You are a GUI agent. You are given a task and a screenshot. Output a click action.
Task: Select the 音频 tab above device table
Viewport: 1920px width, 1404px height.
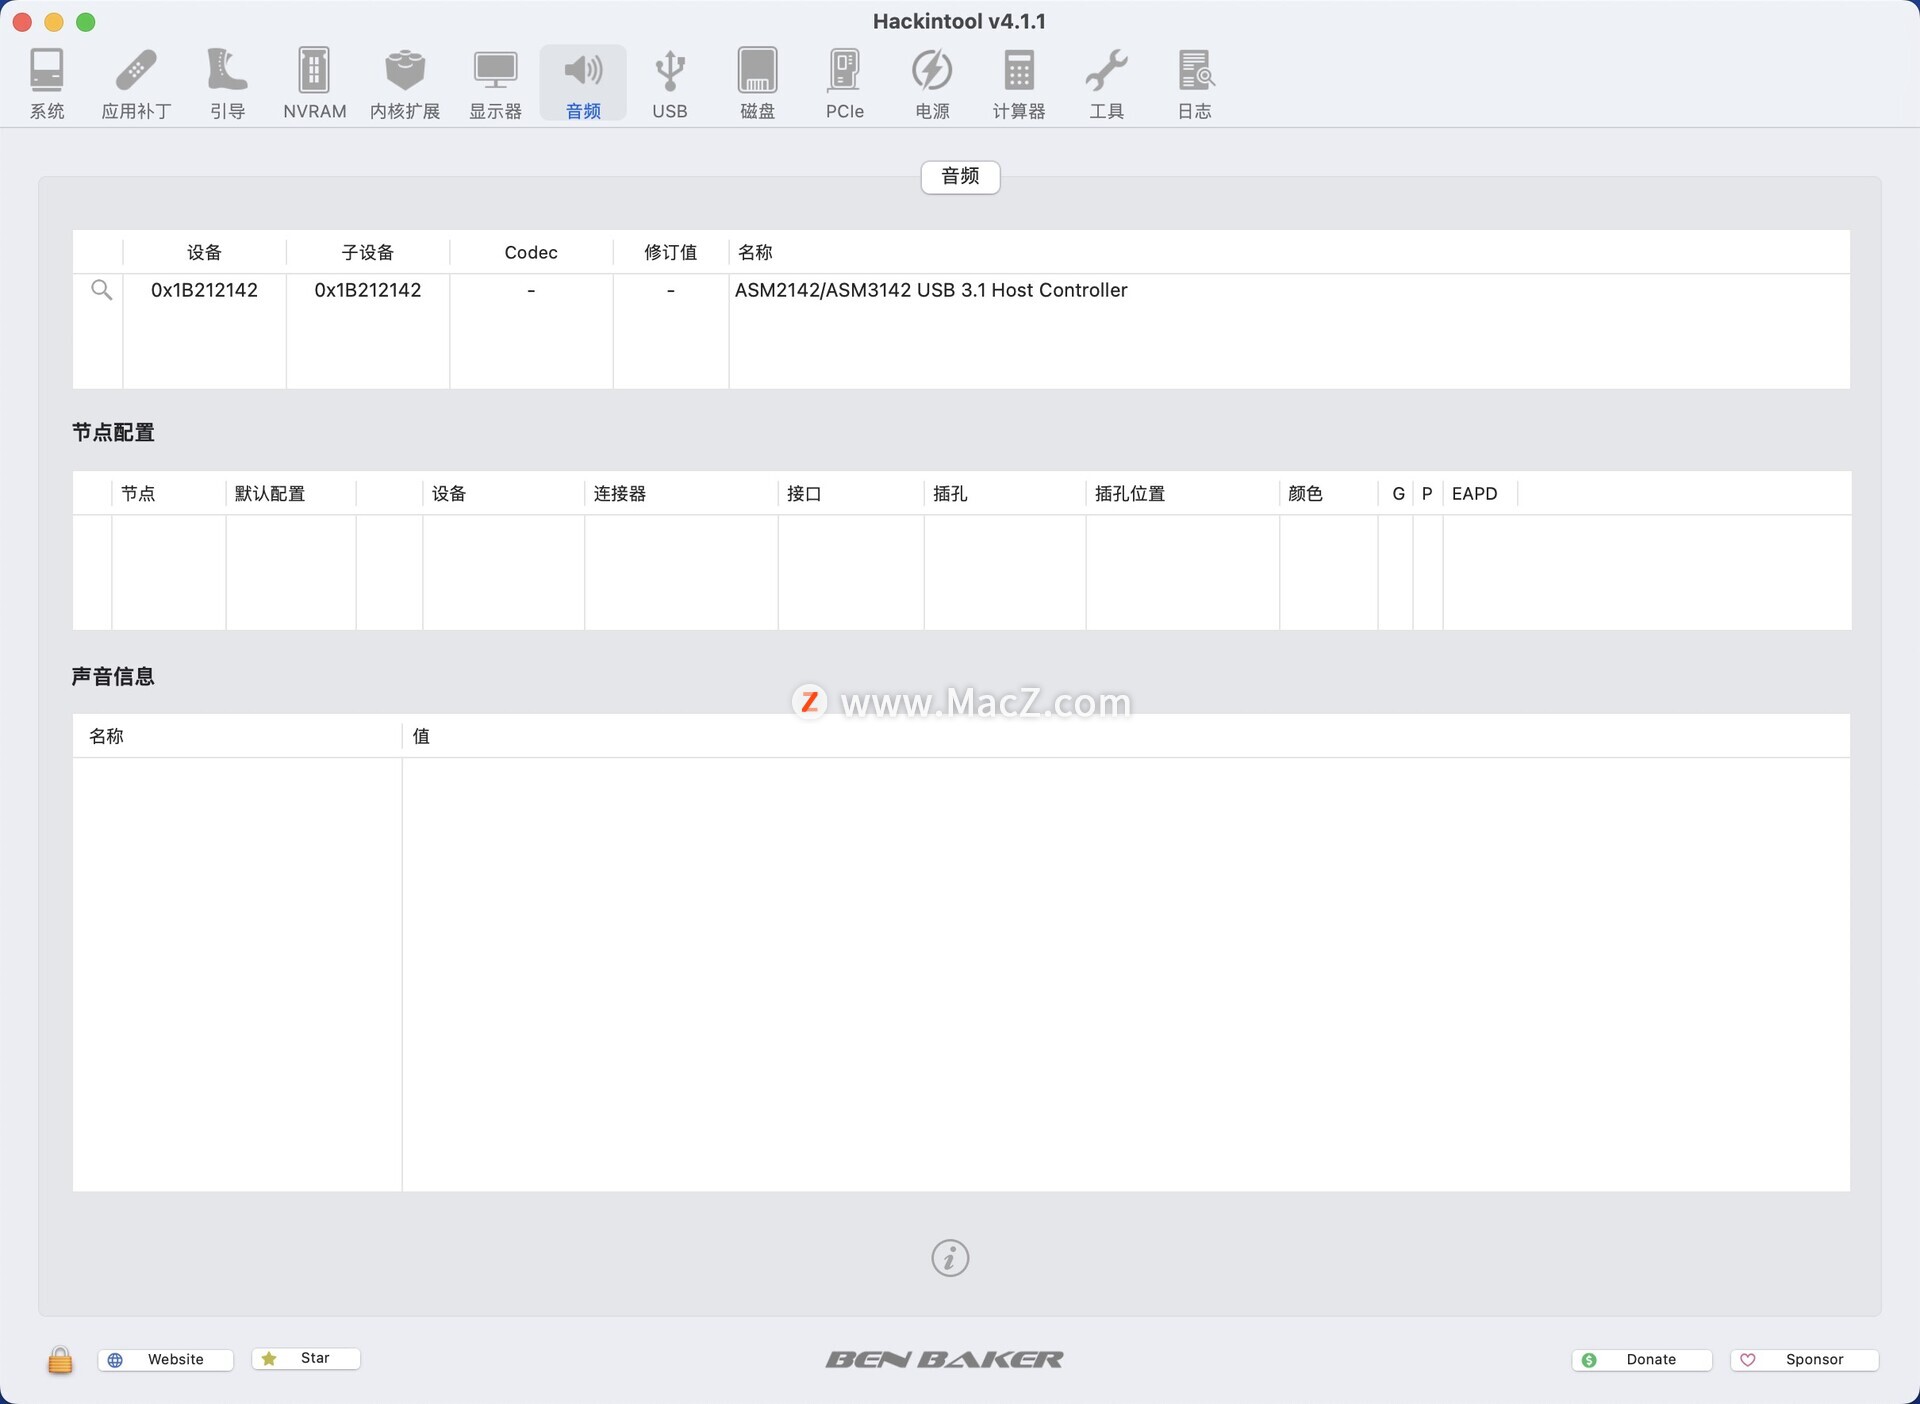[960, 177]
